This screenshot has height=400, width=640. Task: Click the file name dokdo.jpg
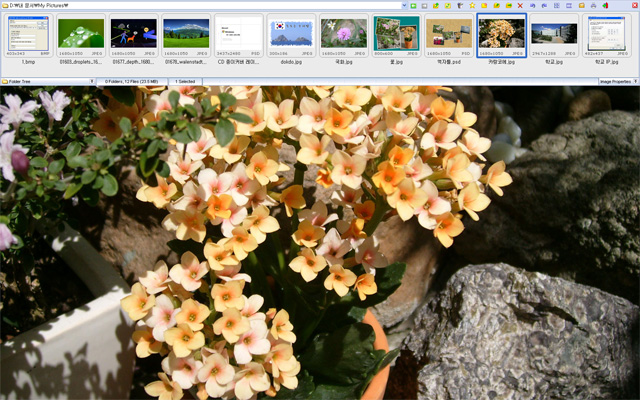(x=291, y=62)
